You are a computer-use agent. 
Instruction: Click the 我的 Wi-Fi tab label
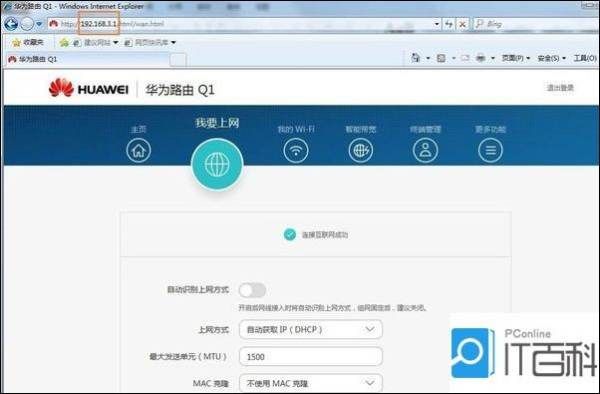[296, 129]
